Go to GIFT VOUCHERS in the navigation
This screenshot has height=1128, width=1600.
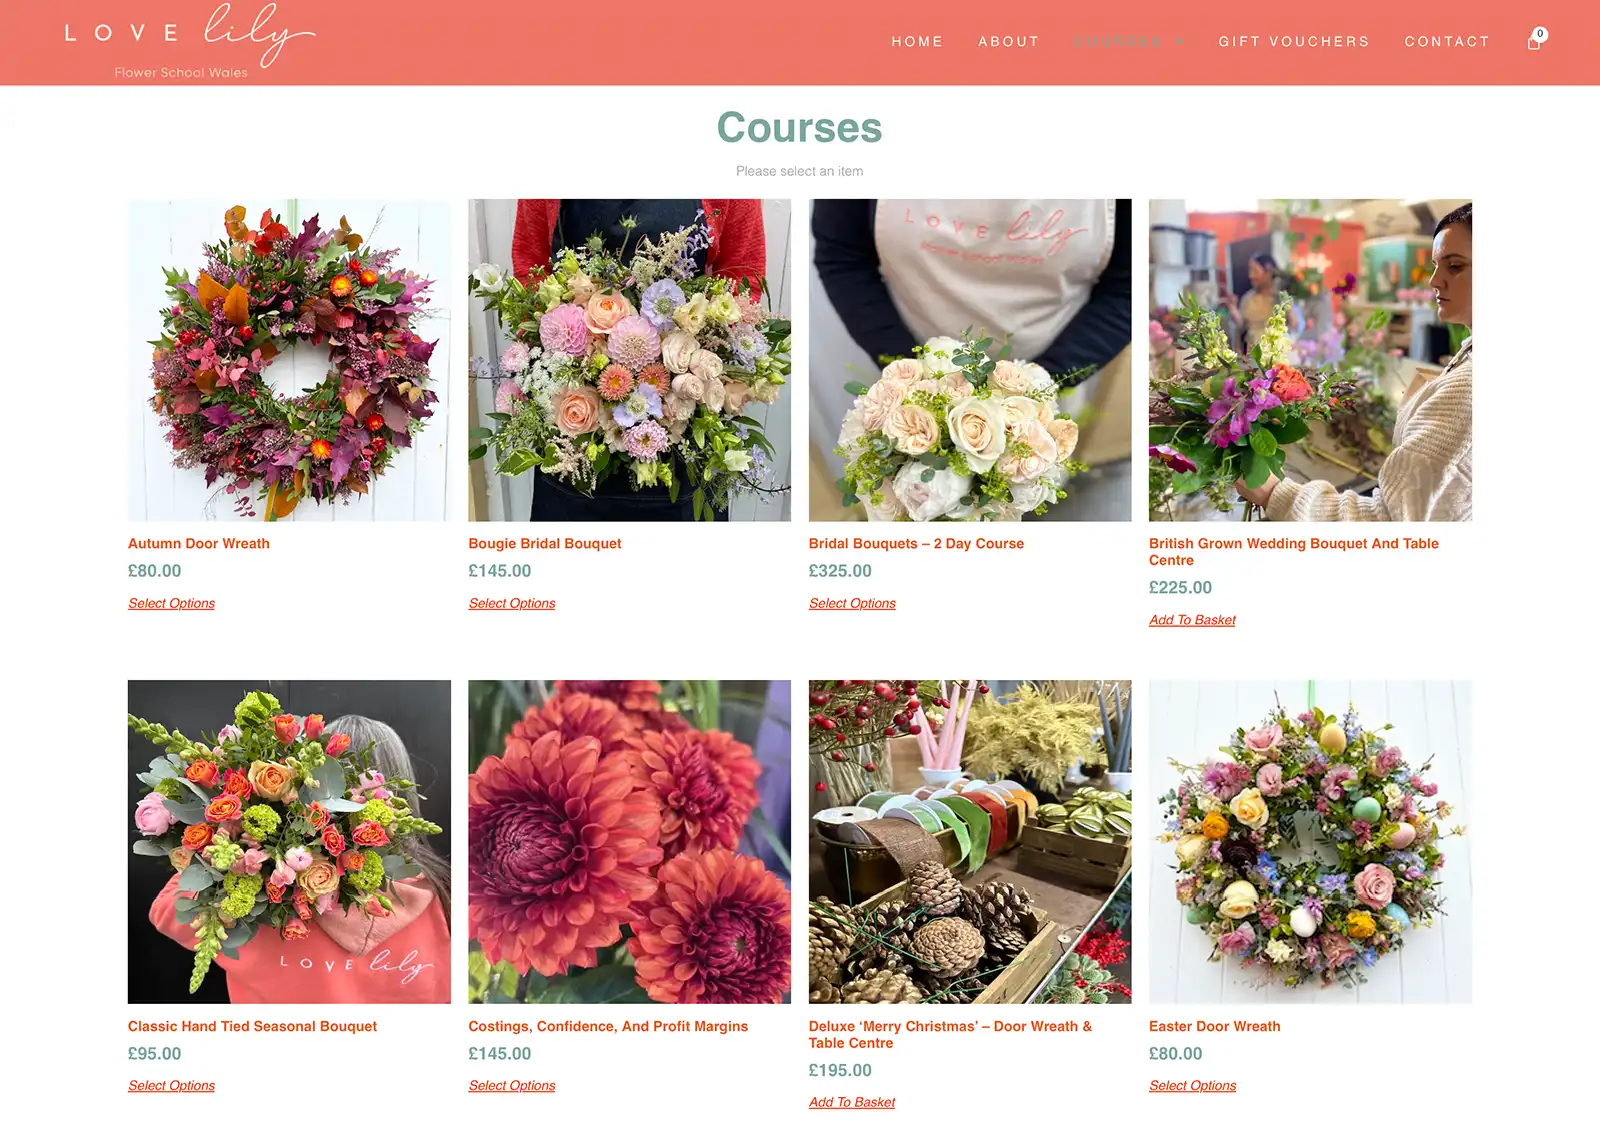1293,42
